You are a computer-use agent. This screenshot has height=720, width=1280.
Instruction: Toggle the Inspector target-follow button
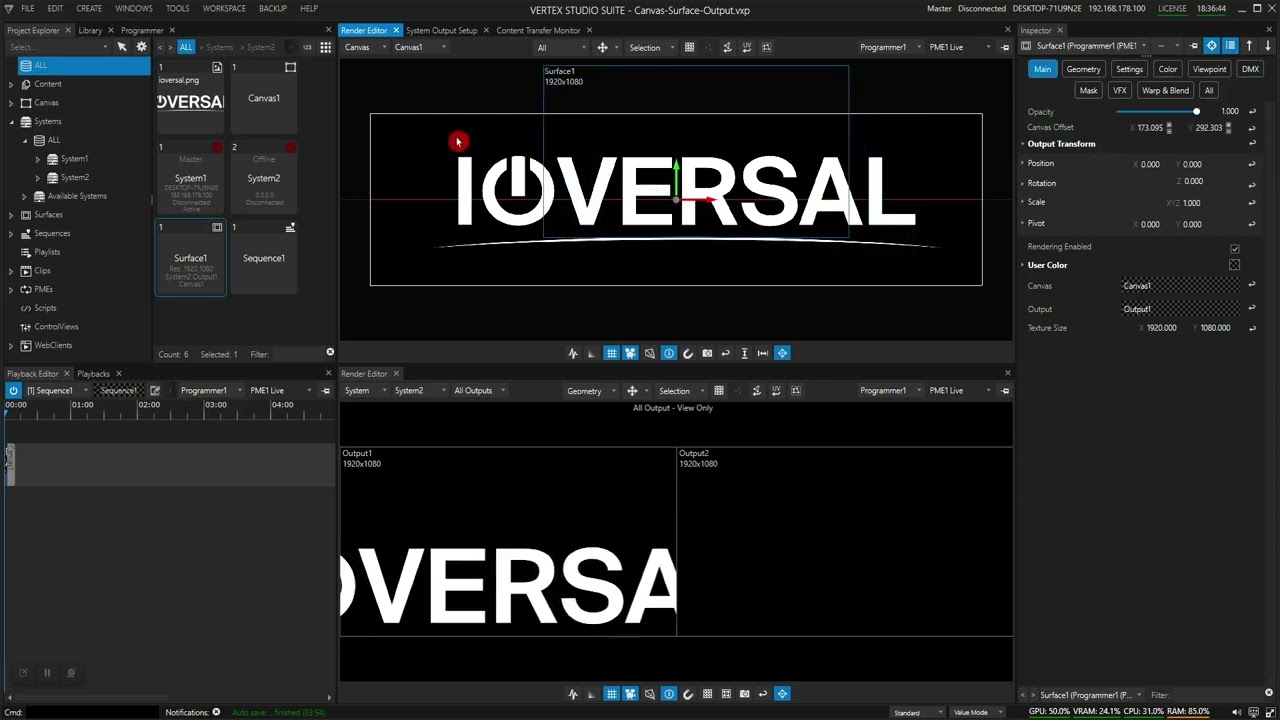(x=1211, y=46)
